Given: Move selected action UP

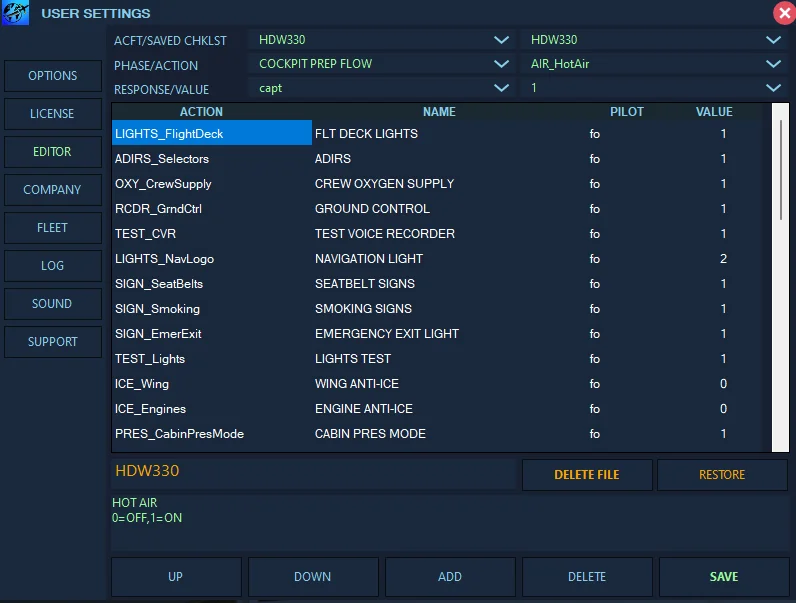Looking at the screenshot, I should click(x=176, y=577).
